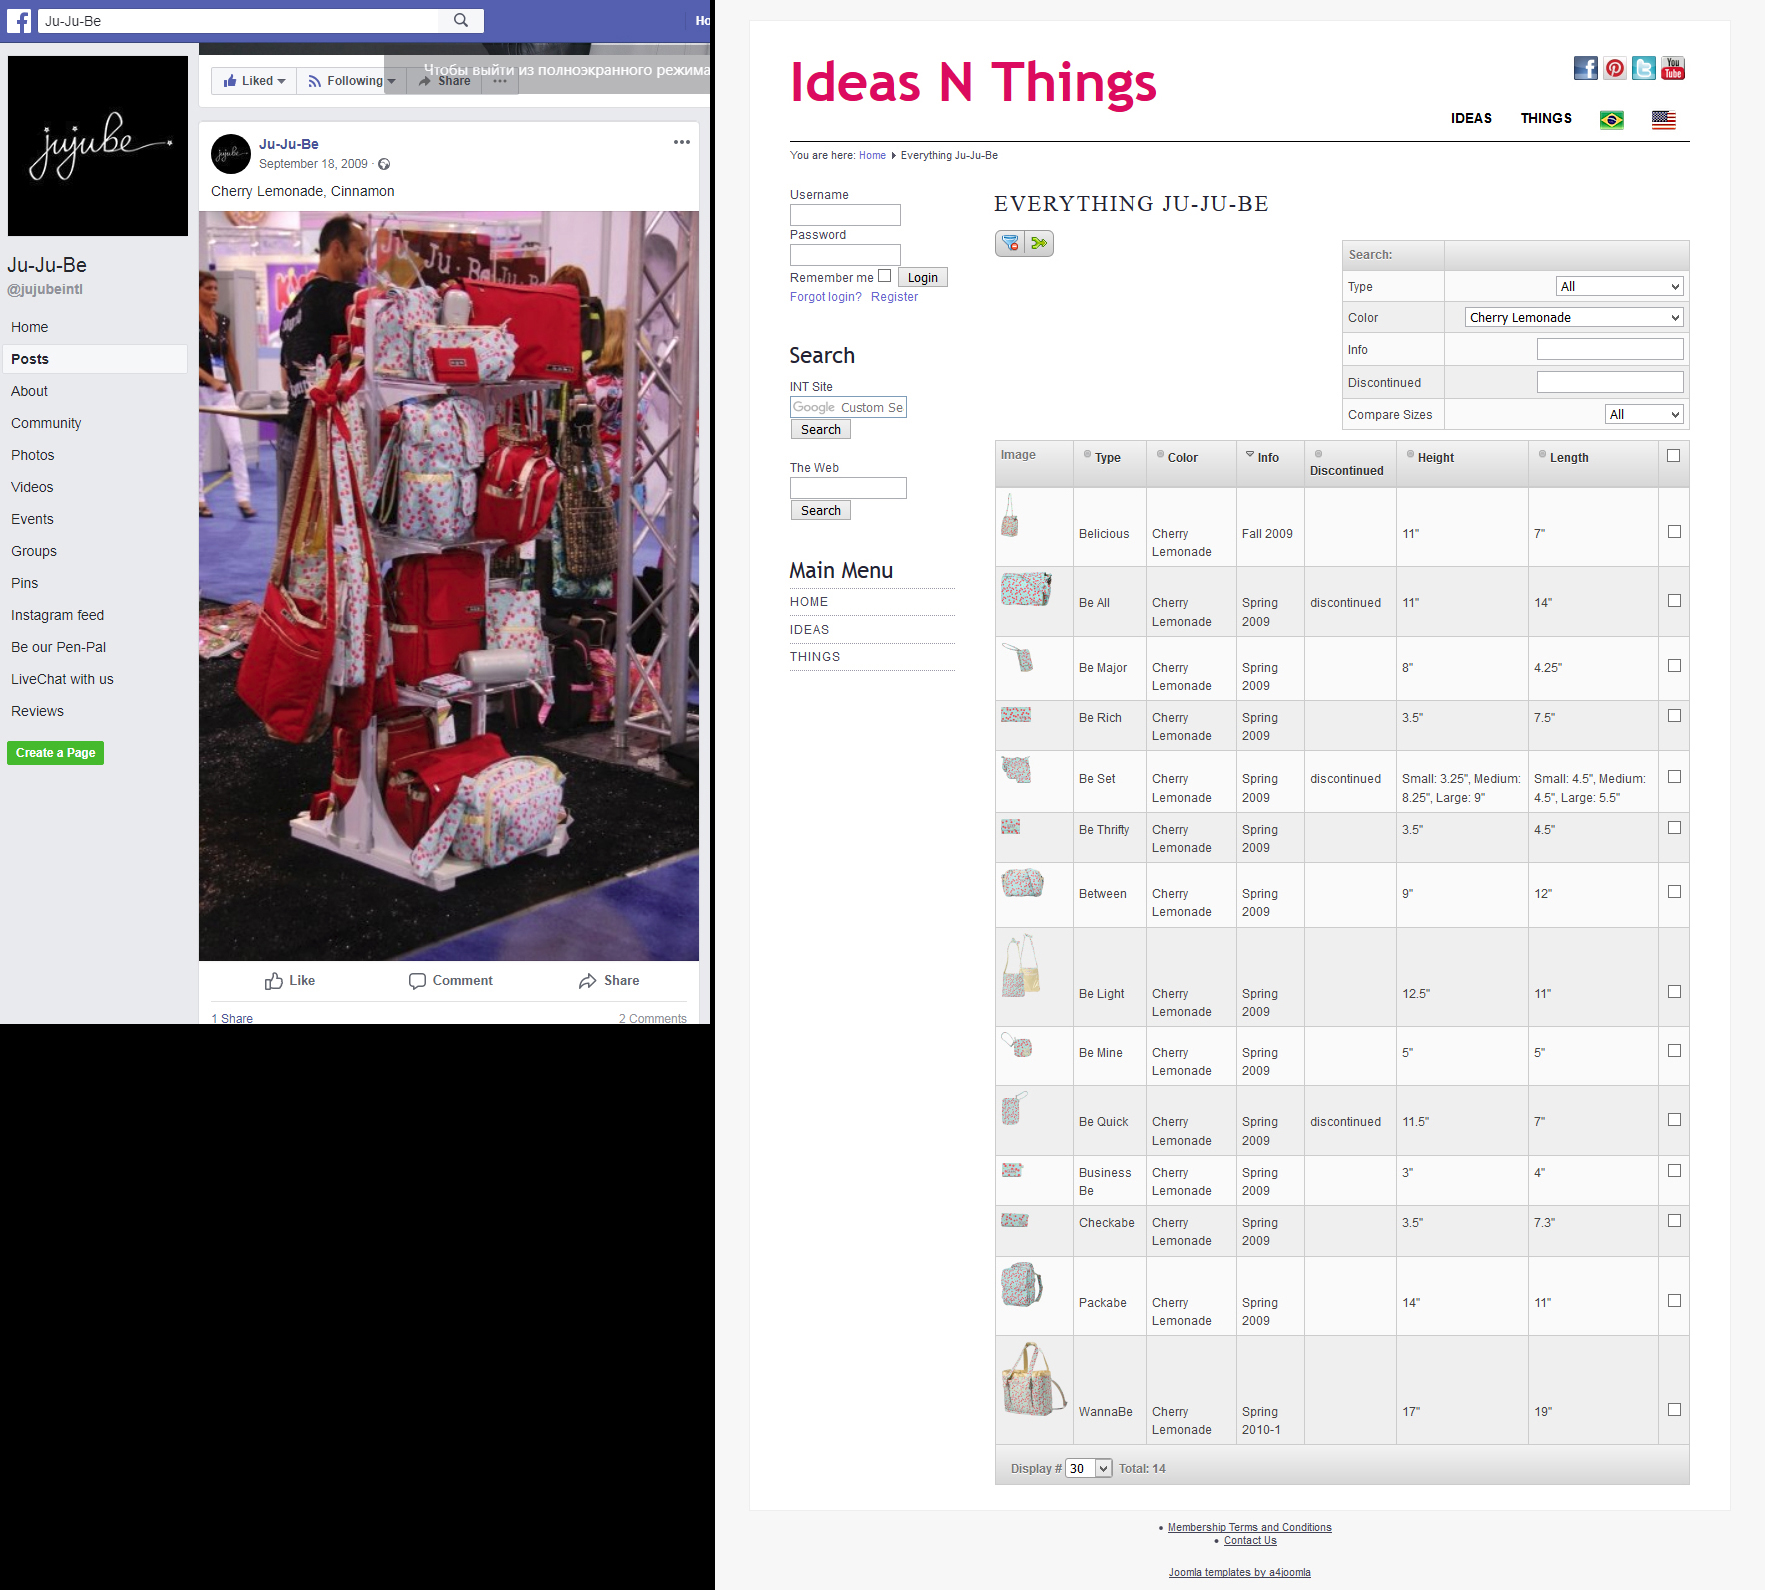1765x1590 pixels.
Task: Check the WannaBe row checkbox
Action: 1674,1410
